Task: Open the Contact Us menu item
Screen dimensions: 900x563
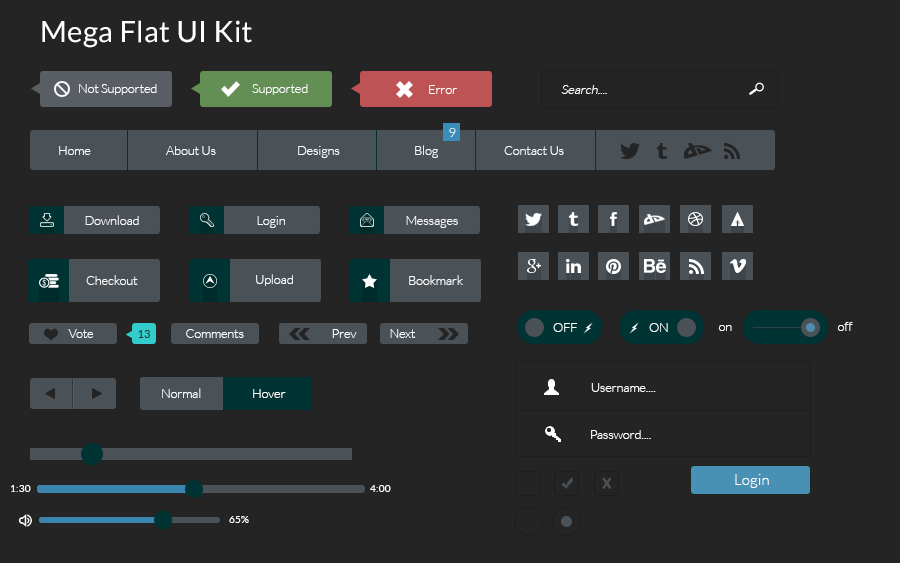Action: point(536,150)
